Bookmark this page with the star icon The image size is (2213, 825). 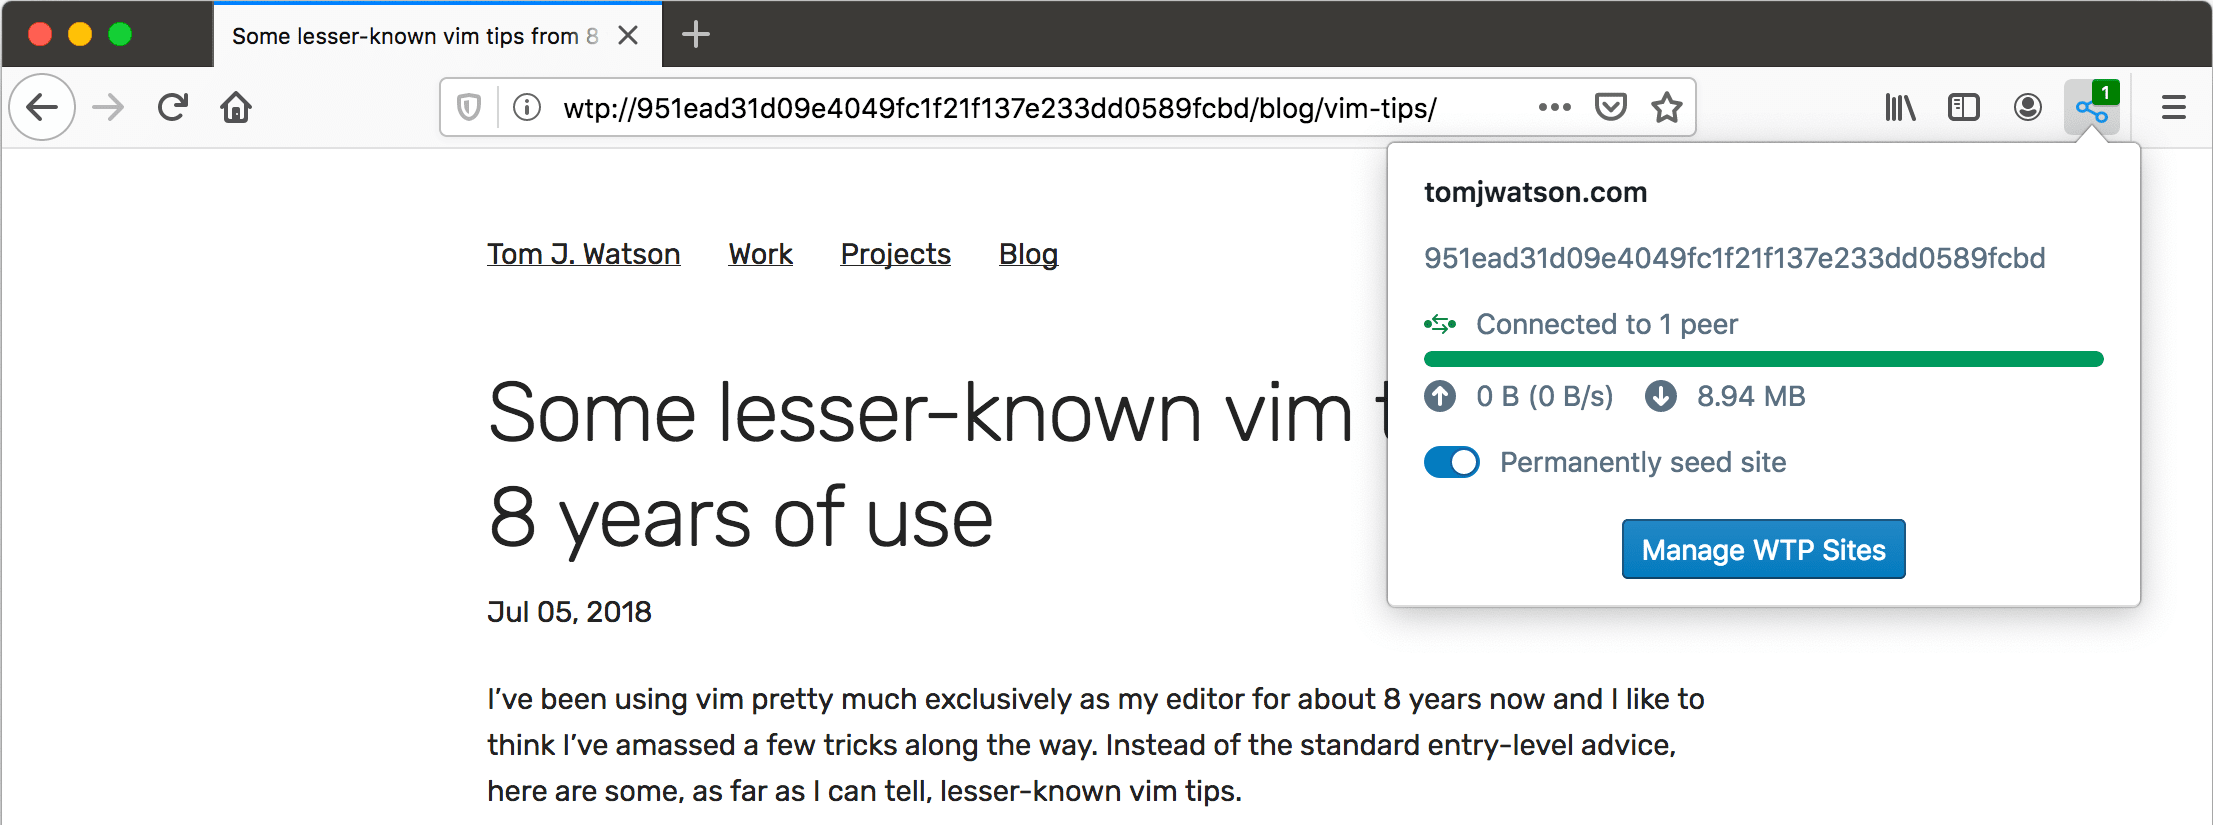click(1666, 107)
